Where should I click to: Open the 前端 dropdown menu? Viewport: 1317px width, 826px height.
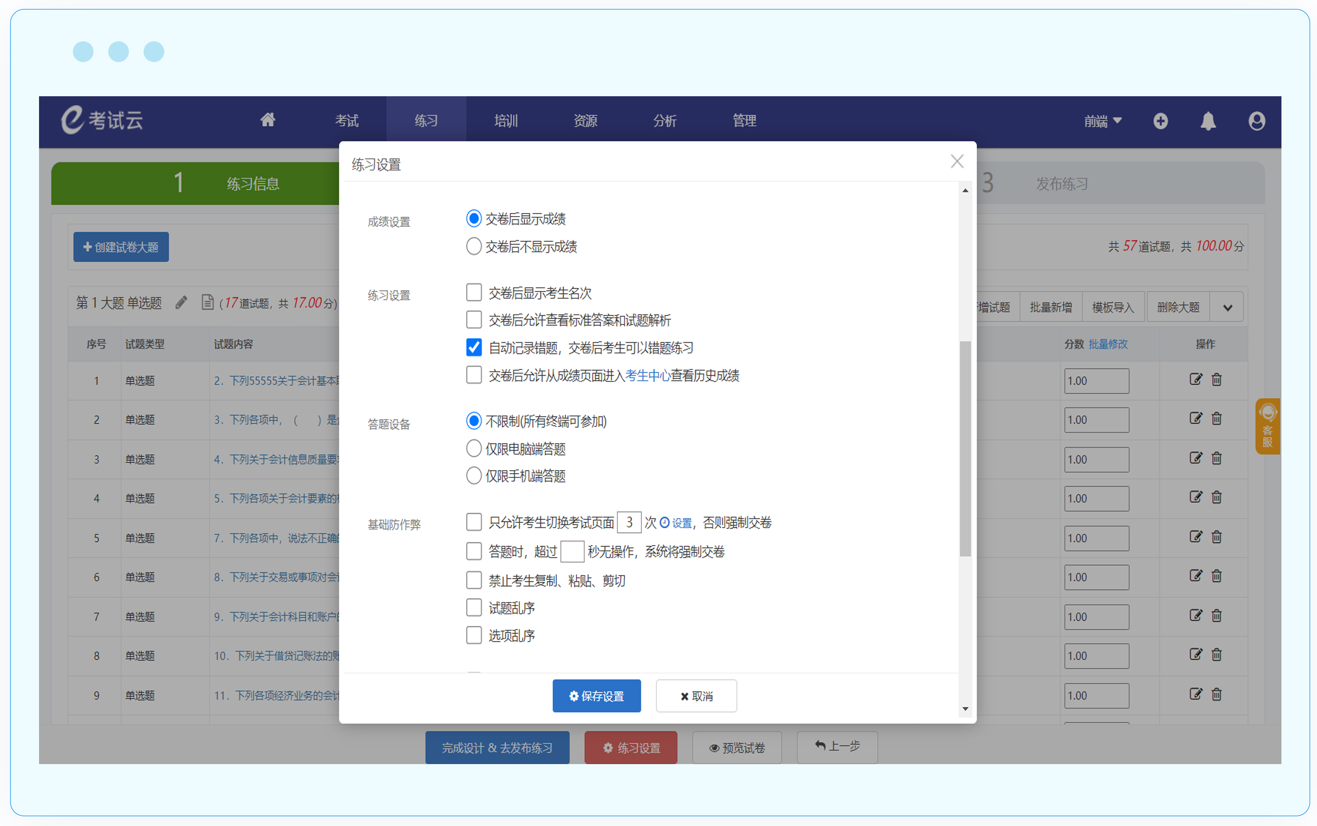(x=1102, y=121)
